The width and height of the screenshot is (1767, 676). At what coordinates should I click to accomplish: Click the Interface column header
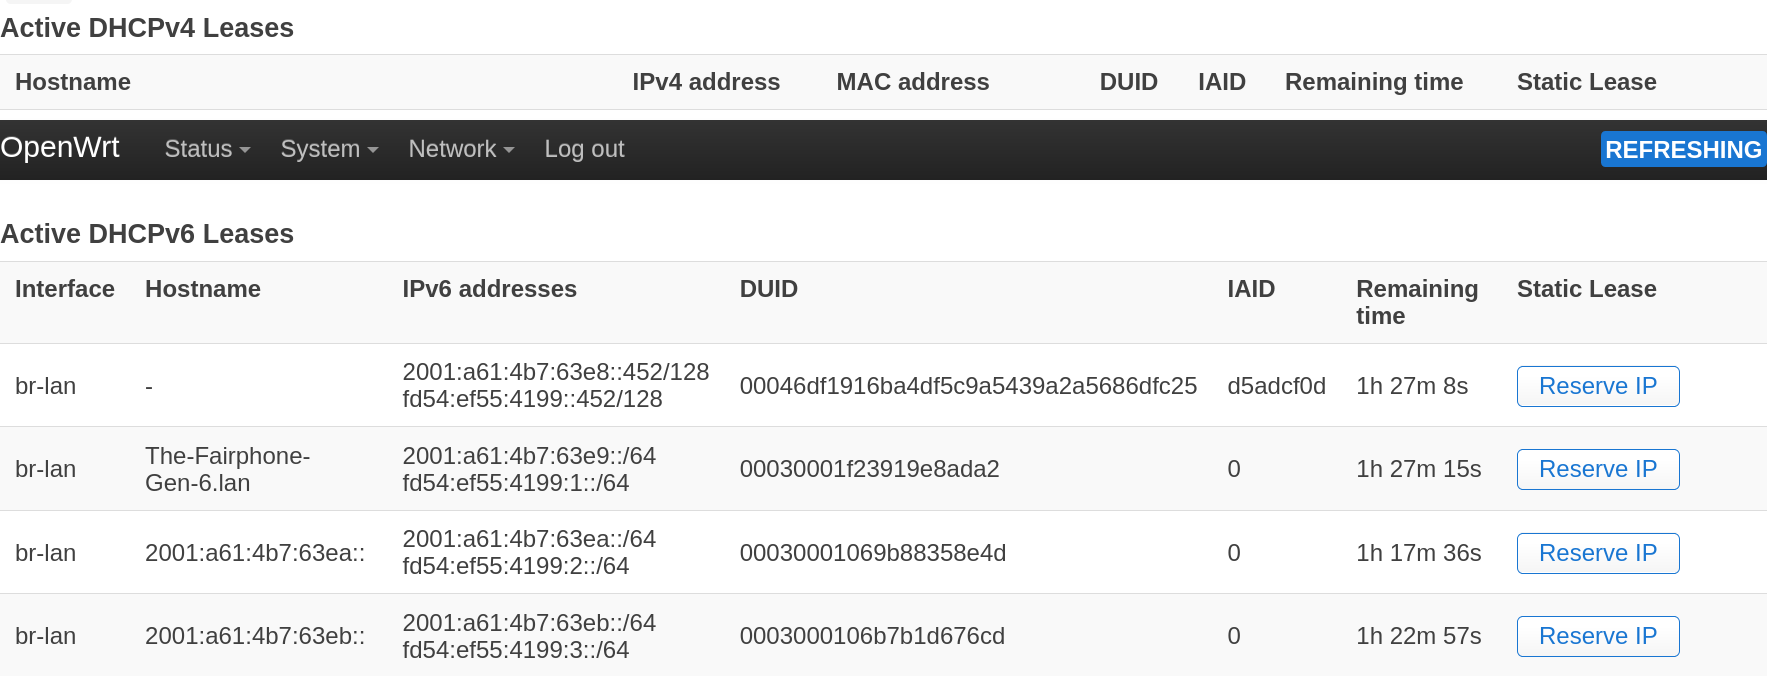[x=65, y=289]
